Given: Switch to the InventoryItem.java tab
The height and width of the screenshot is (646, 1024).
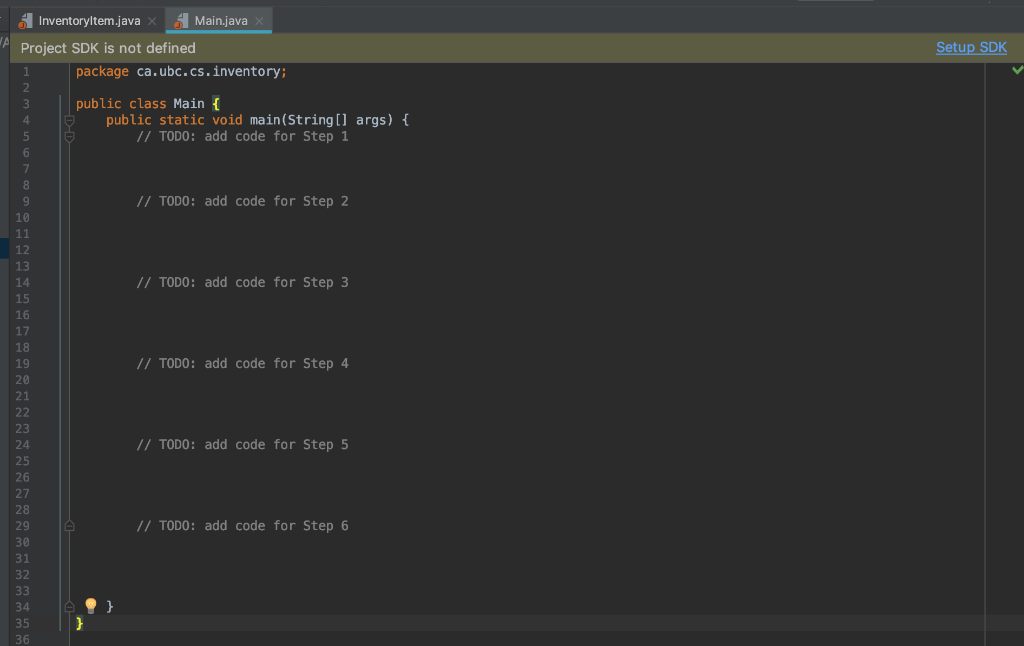Looking at the screenshot, I should [x=89, y=21].
